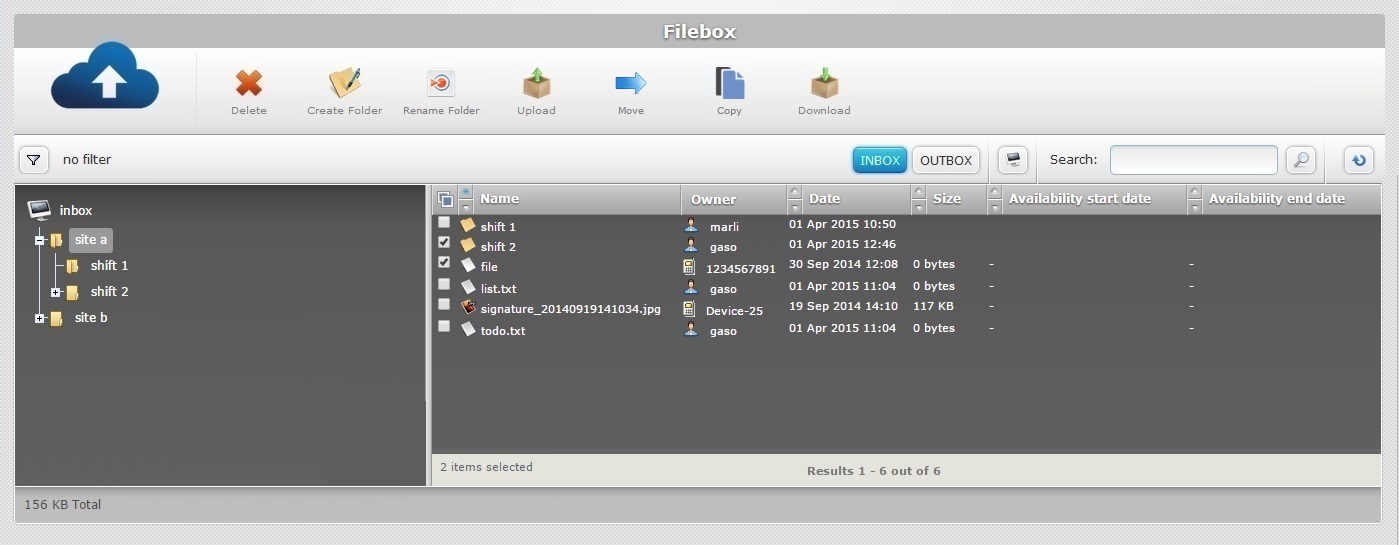Click the Upload box icon
1399x545 pixels.
(x=537, y=83)
